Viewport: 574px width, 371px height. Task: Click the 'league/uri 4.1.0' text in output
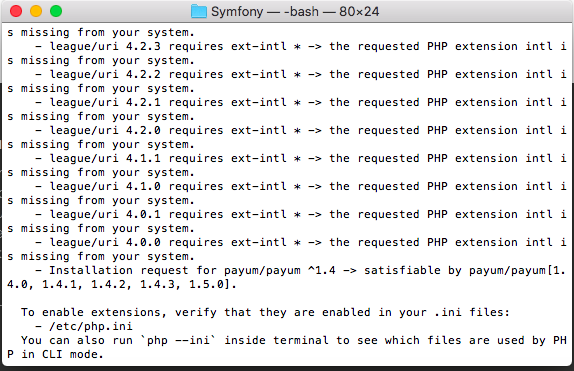point(105,186)
